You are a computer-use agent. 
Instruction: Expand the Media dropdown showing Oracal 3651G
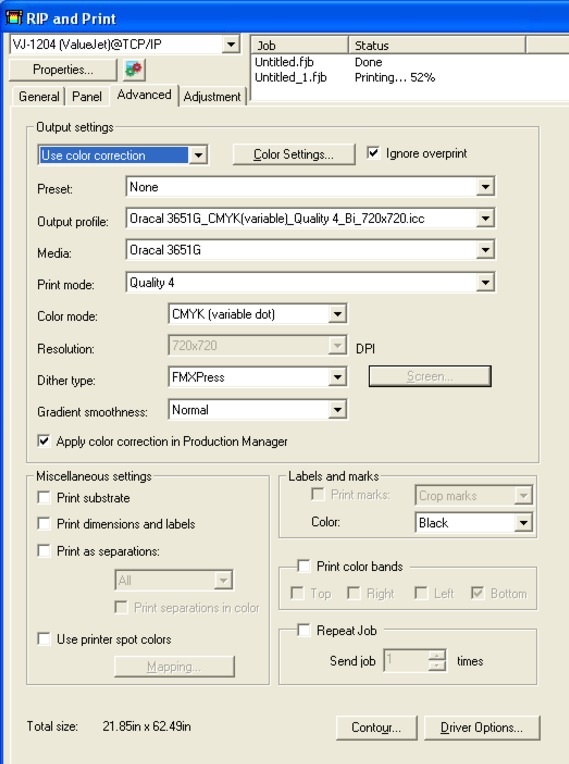(485, 250)
